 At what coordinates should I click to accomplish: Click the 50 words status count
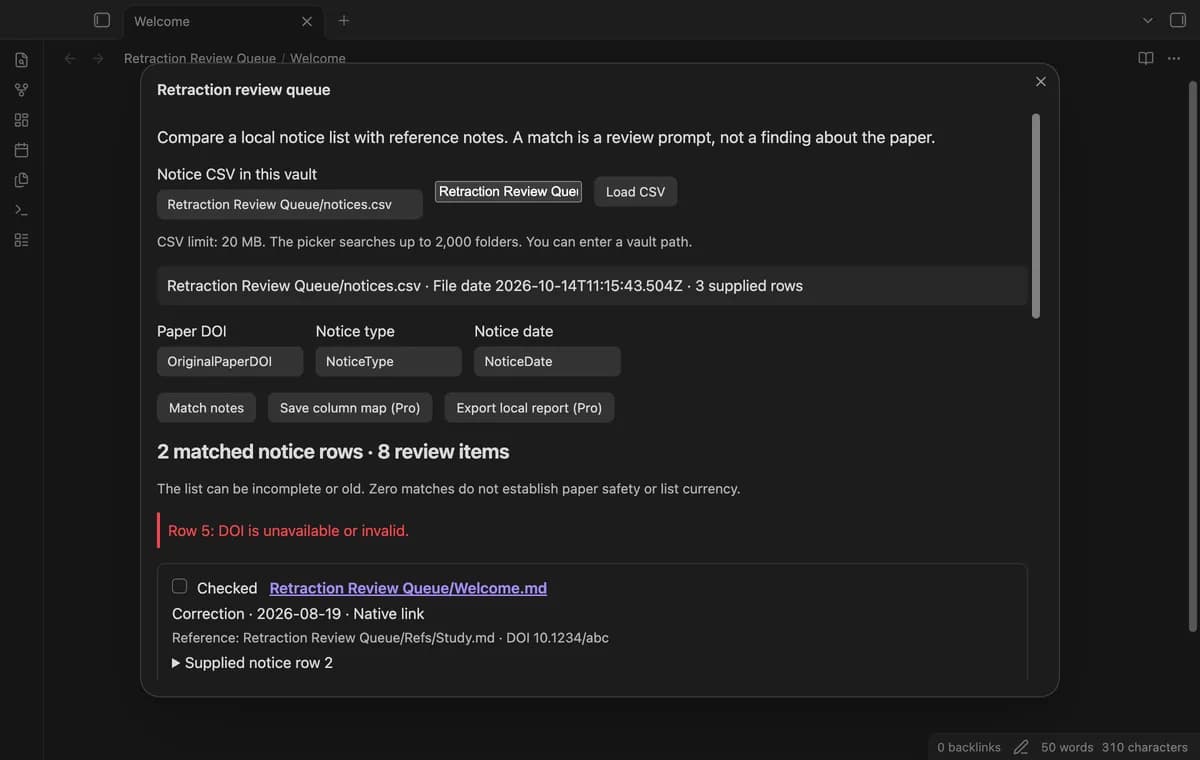point(1067,747)
